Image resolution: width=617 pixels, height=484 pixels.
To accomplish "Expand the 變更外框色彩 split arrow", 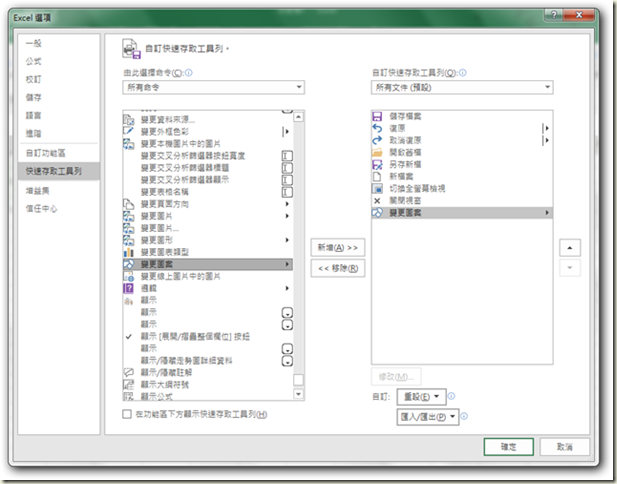I will 286,131.
